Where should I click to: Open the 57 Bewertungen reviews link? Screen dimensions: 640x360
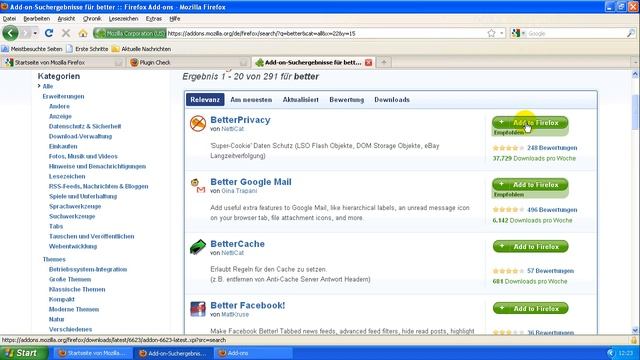coord(550,271)
